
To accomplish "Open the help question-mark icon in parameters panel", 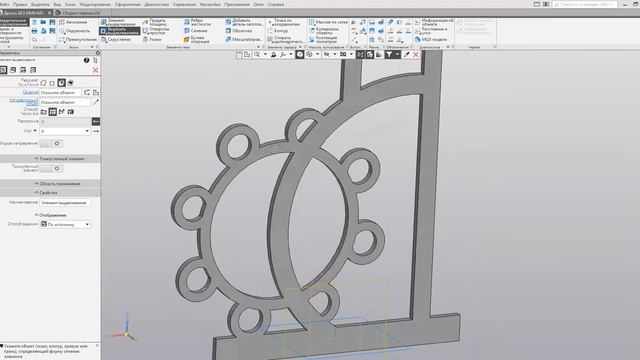I will point(87,60).
